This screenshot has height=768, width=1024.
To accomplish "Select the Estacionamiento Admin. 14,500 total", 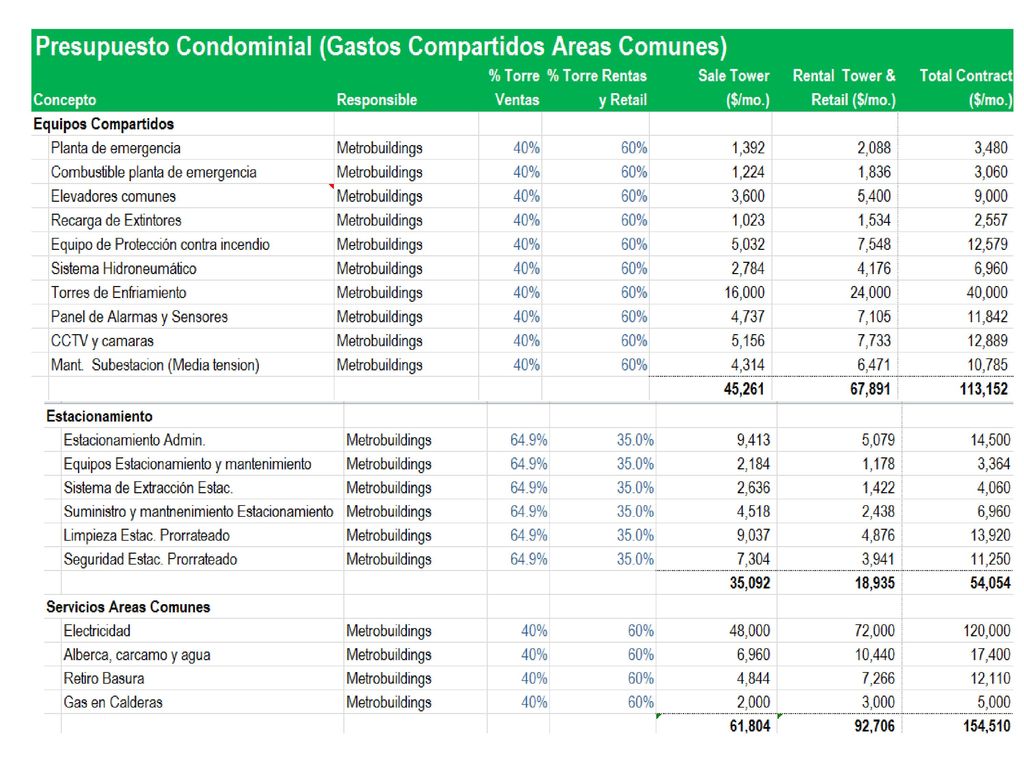I will tap(990, 440).
